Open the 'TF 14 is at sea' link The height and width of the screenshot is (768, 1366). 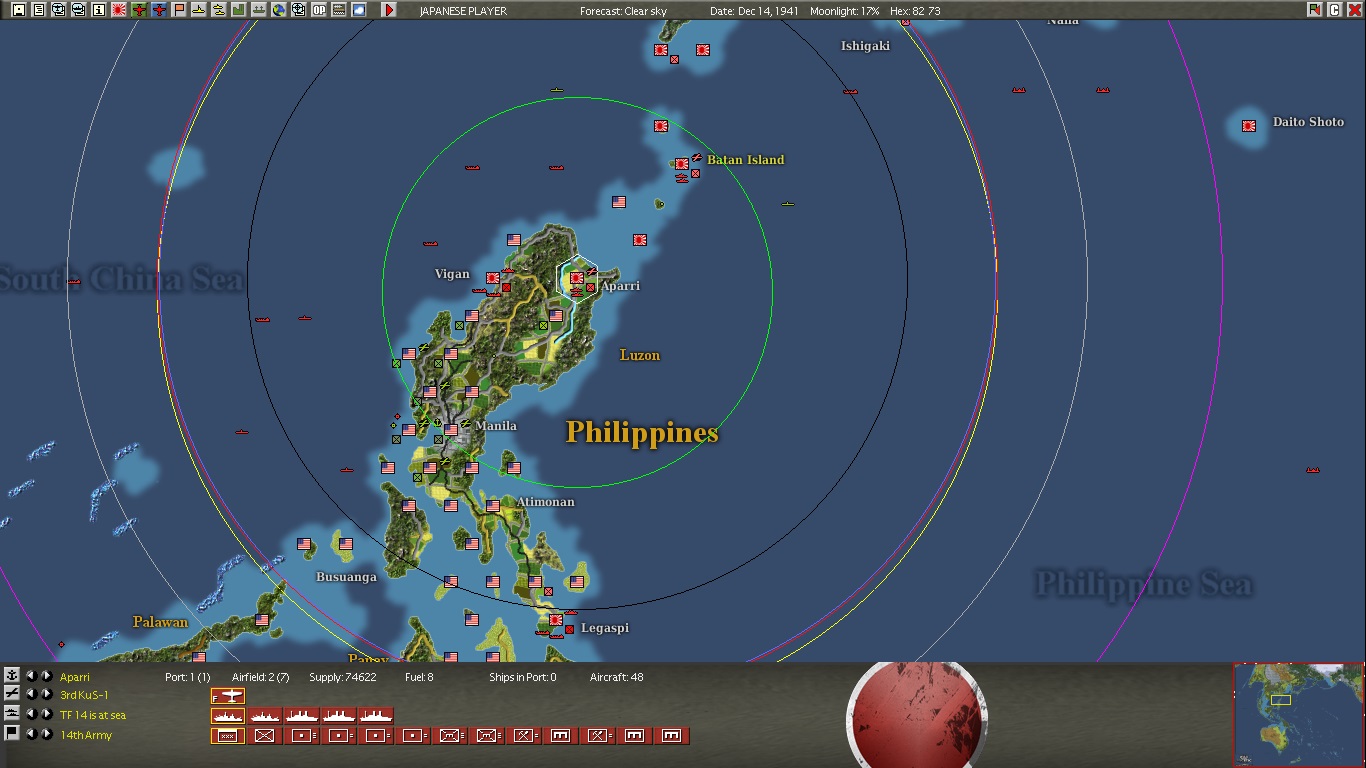93,715
